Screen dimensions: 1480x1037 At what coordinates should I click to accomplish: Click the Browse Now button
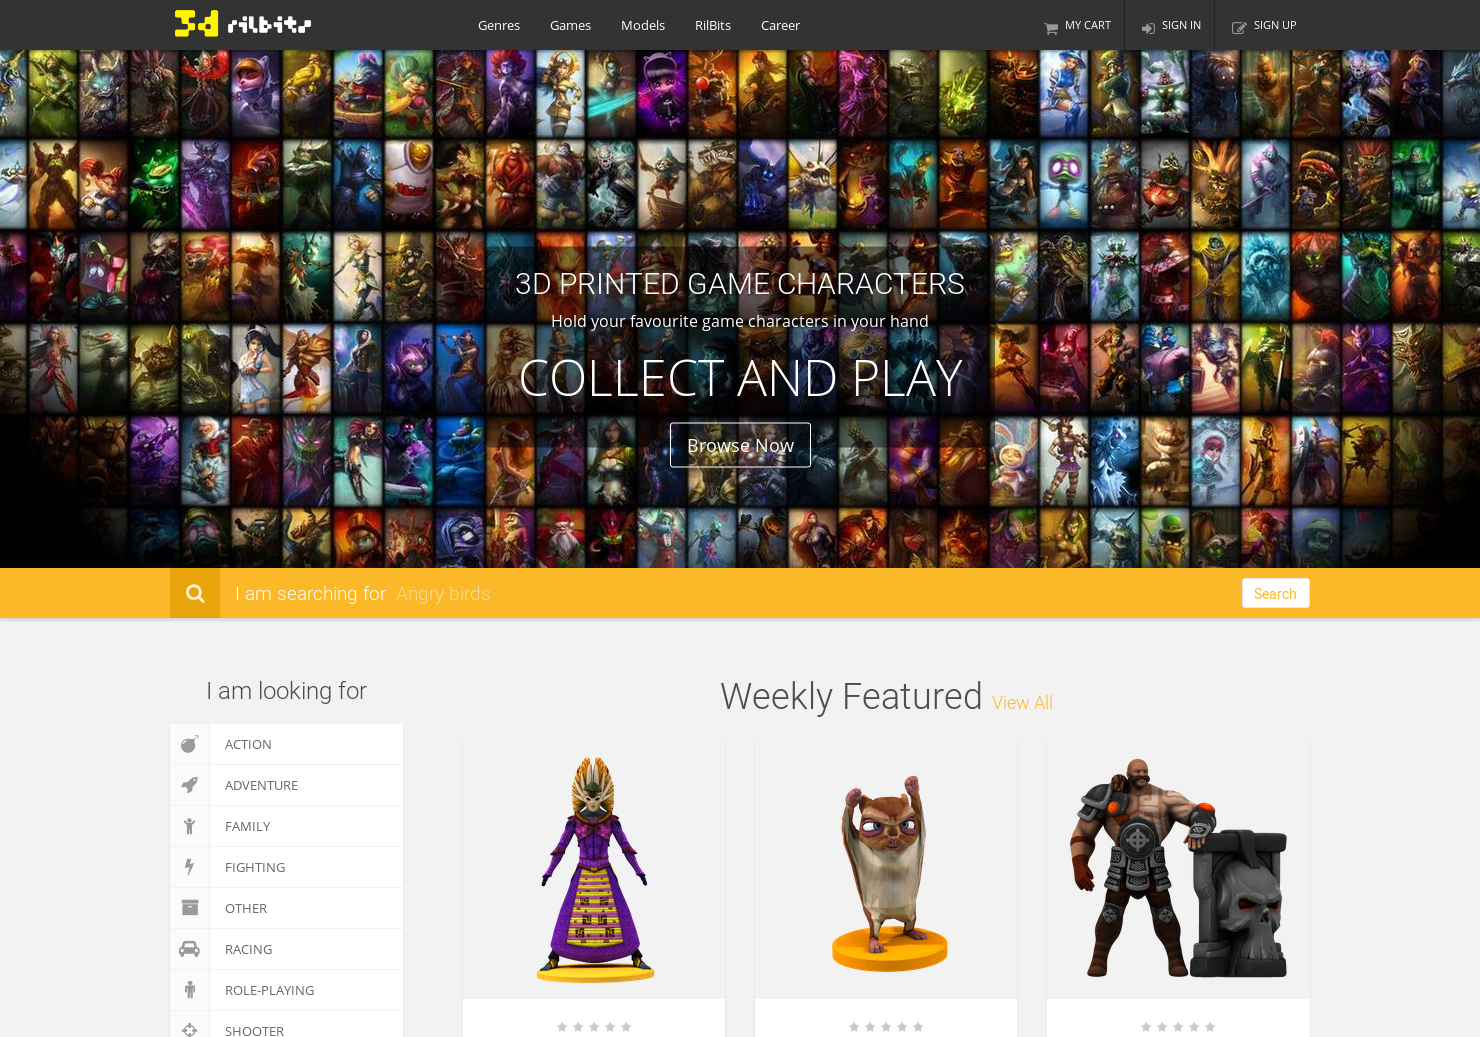(740, 445)
